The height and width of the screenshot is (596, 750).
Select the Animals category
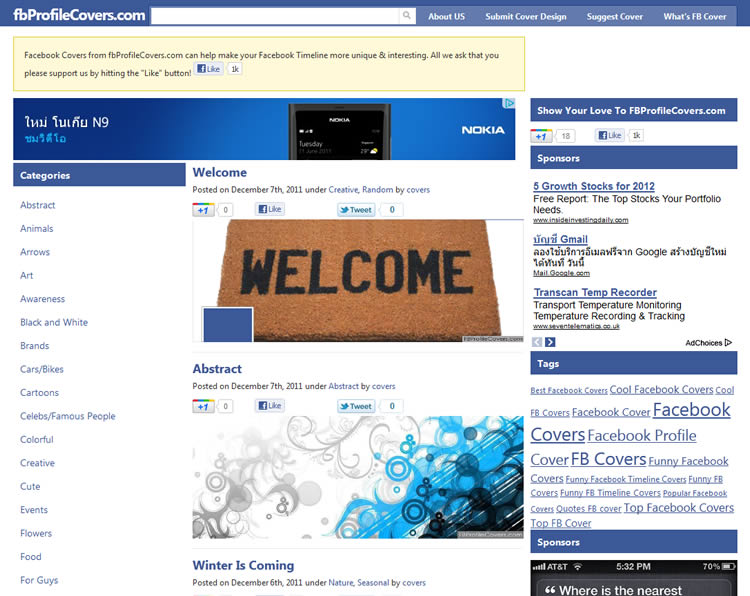37,229
